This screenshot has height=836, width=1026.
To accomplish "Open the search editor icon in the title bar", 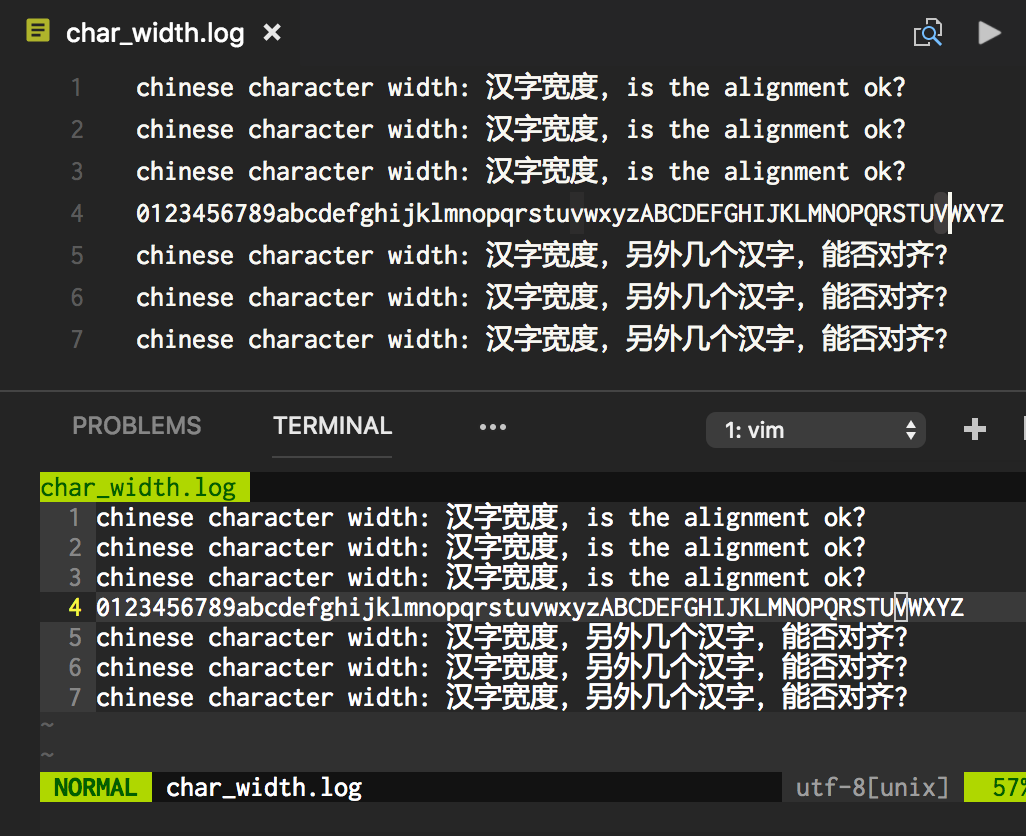I will coord(928,33).
